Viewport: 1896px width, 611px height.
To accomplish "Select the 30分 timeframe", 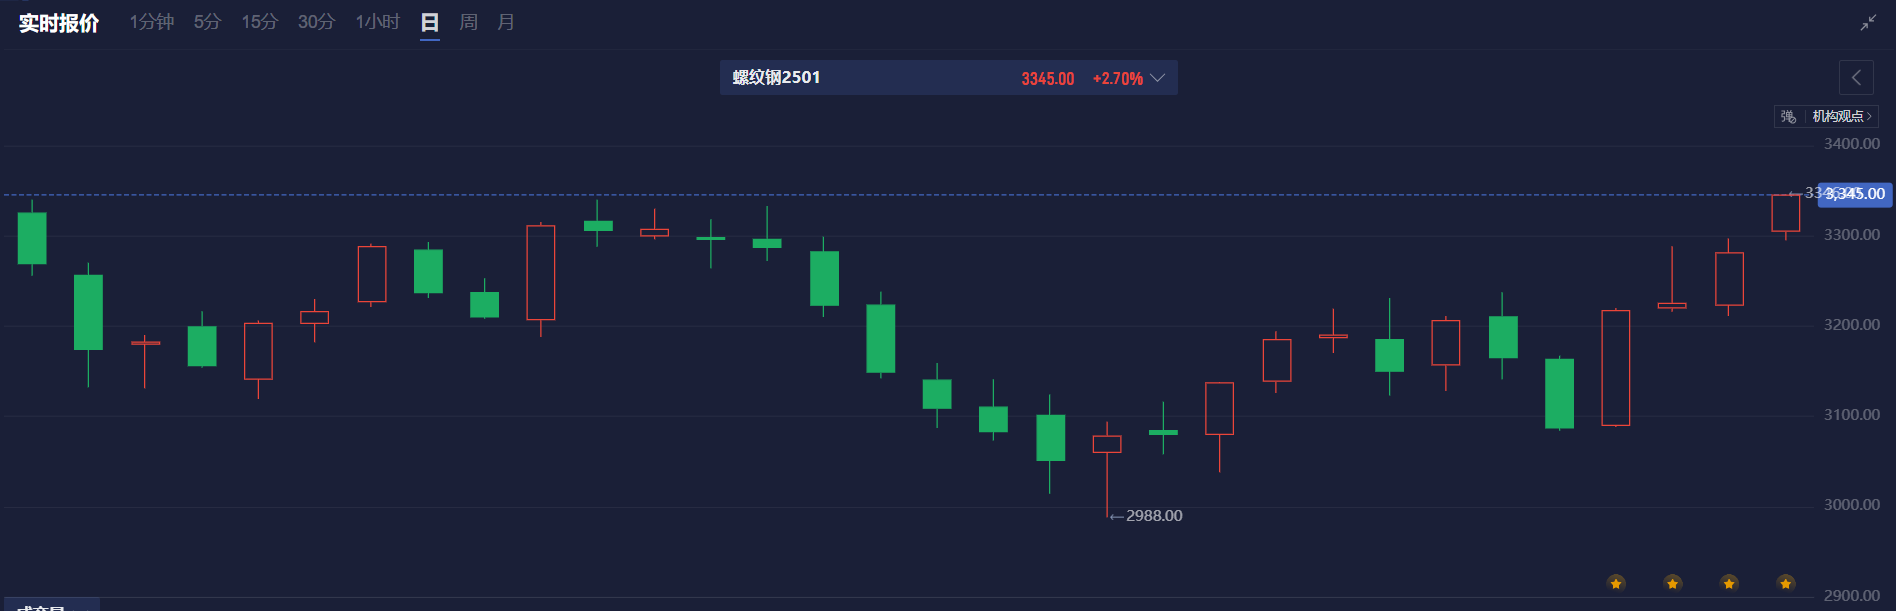I will point(316,22).
